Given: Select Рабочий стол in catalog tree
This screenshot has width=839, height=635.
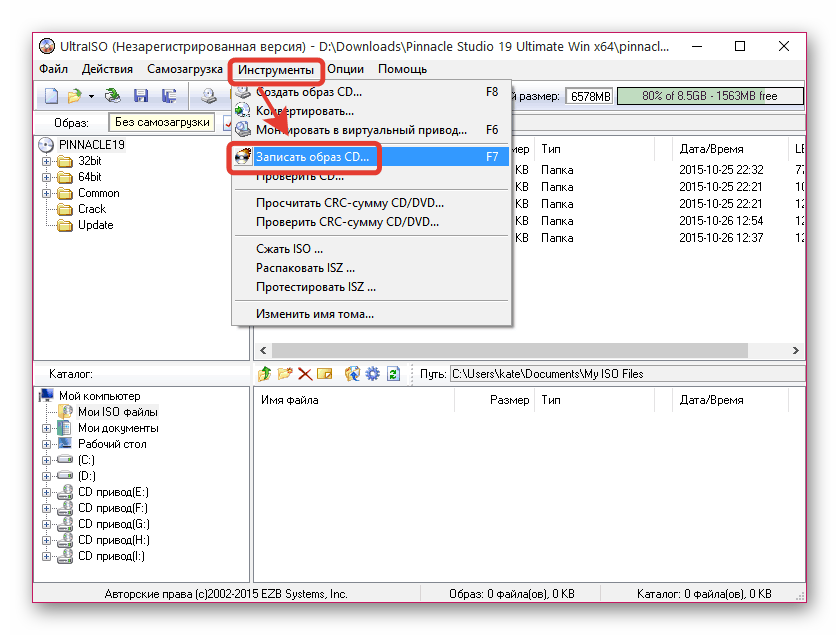Looking at the screenshot, I should coord(112,444).
